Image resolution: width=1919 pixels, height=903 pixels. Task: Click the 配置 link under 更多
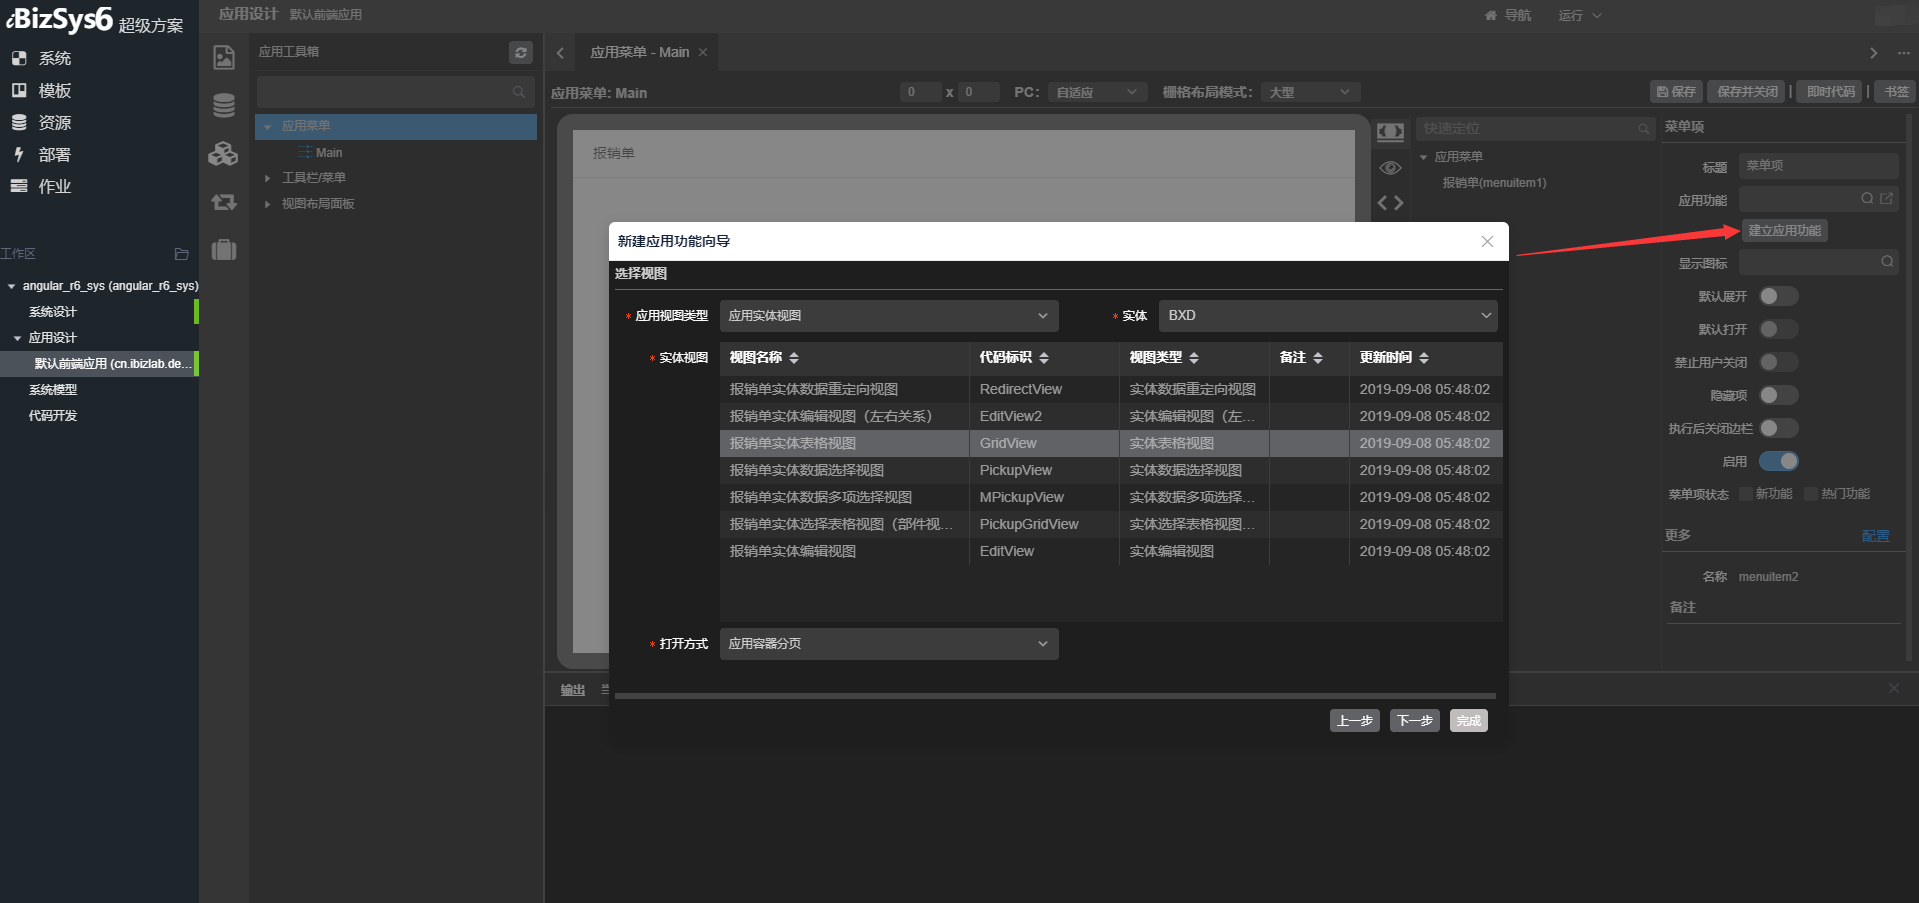pos(1875,536)
